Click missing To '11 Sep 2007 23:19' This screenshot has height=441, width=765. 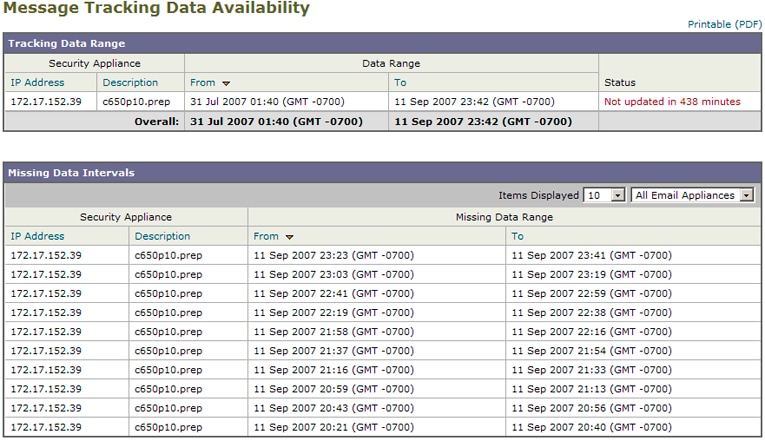click(x=591, y=274)
